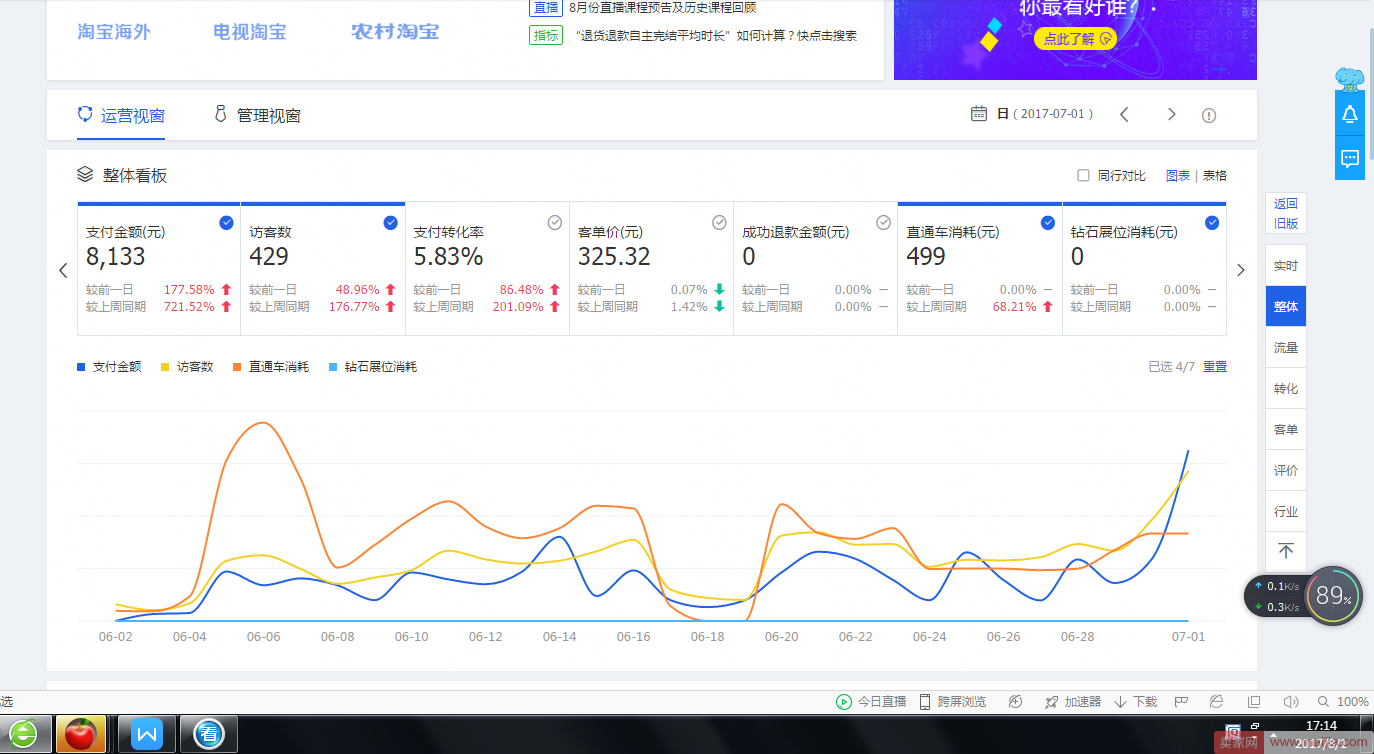Click the calendar date picker icon

(x=979, y=114)
